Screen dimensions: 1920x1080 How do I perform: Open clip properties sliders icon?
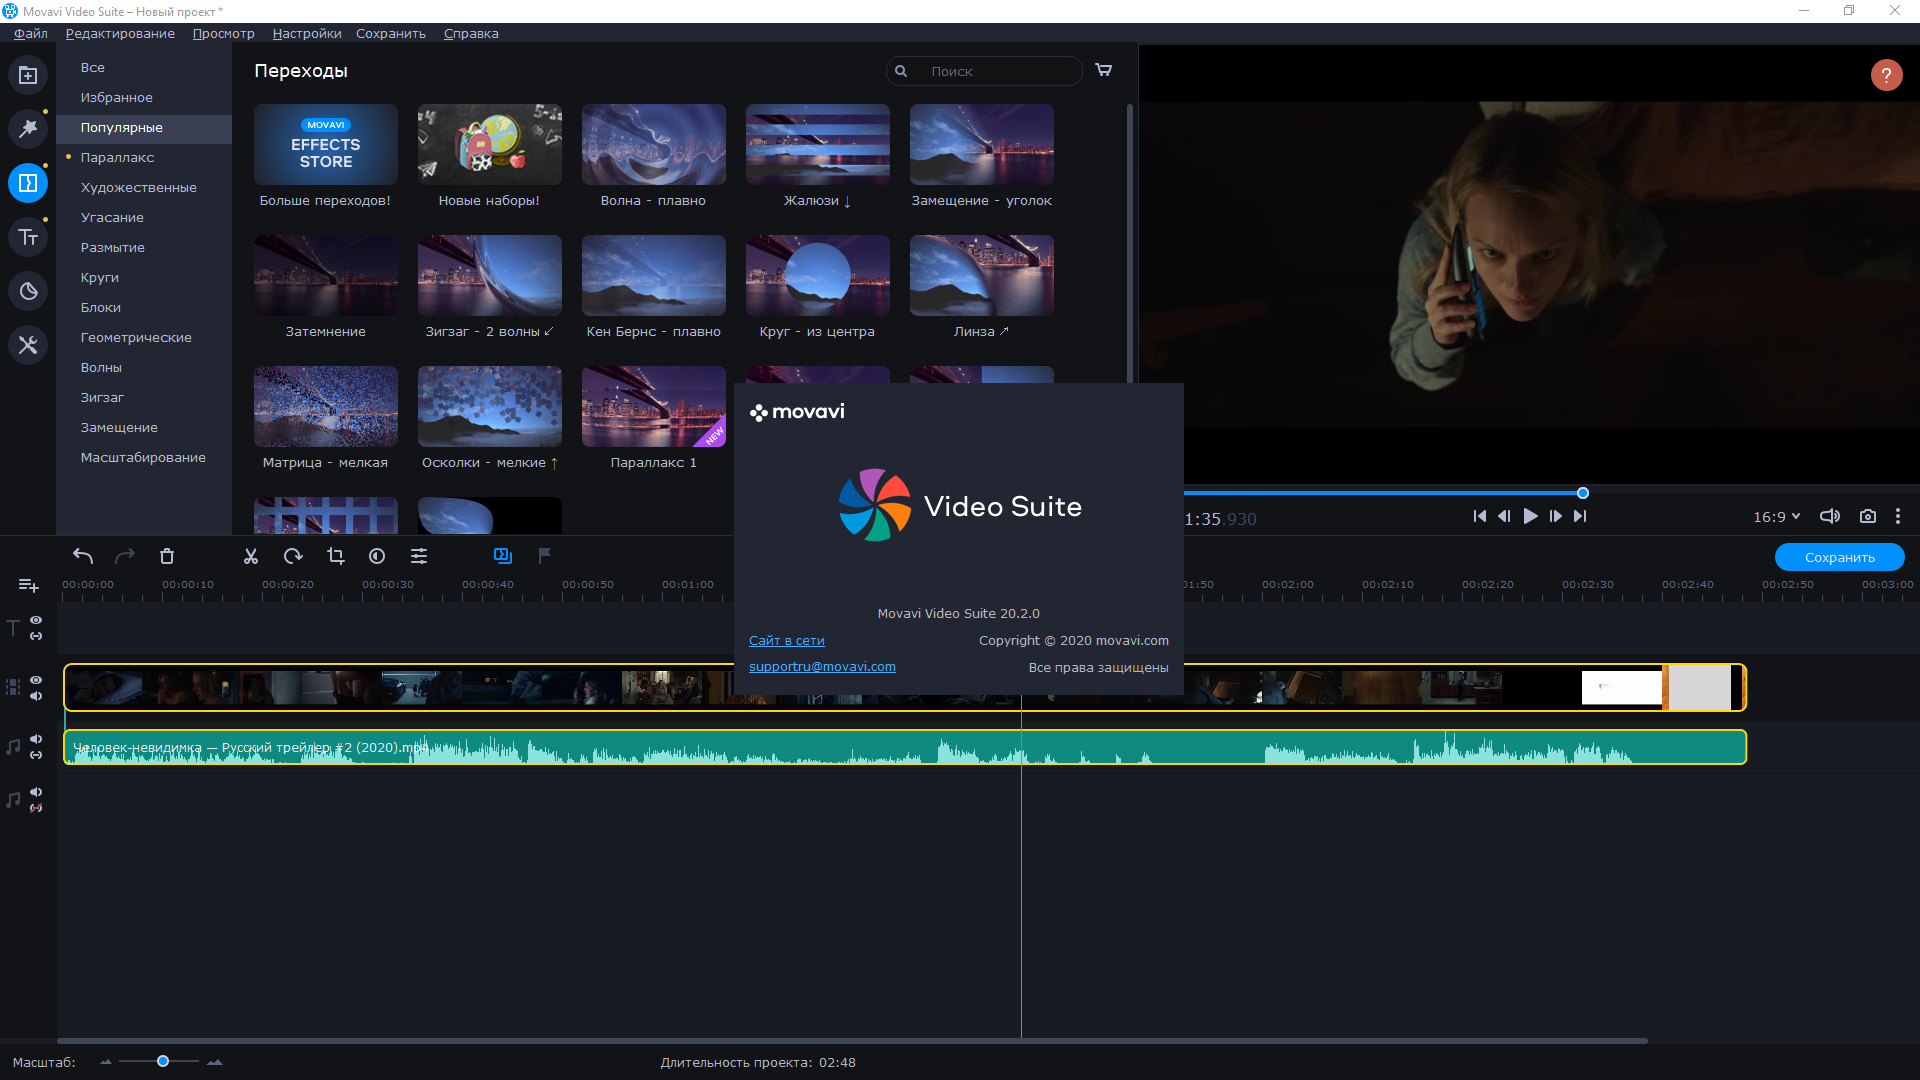click(x=419, y=556)
